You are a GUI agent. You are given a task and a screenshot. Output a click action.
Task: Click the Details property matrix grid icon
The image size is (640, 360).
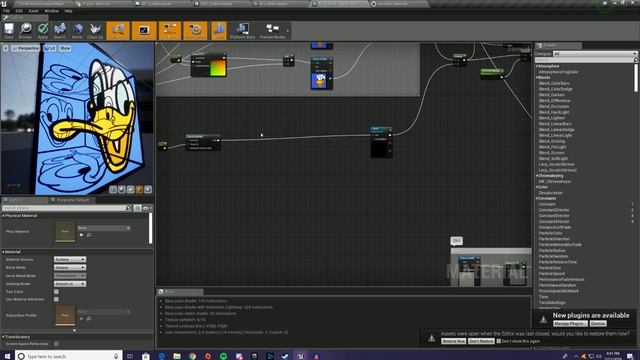pos(138,208)
